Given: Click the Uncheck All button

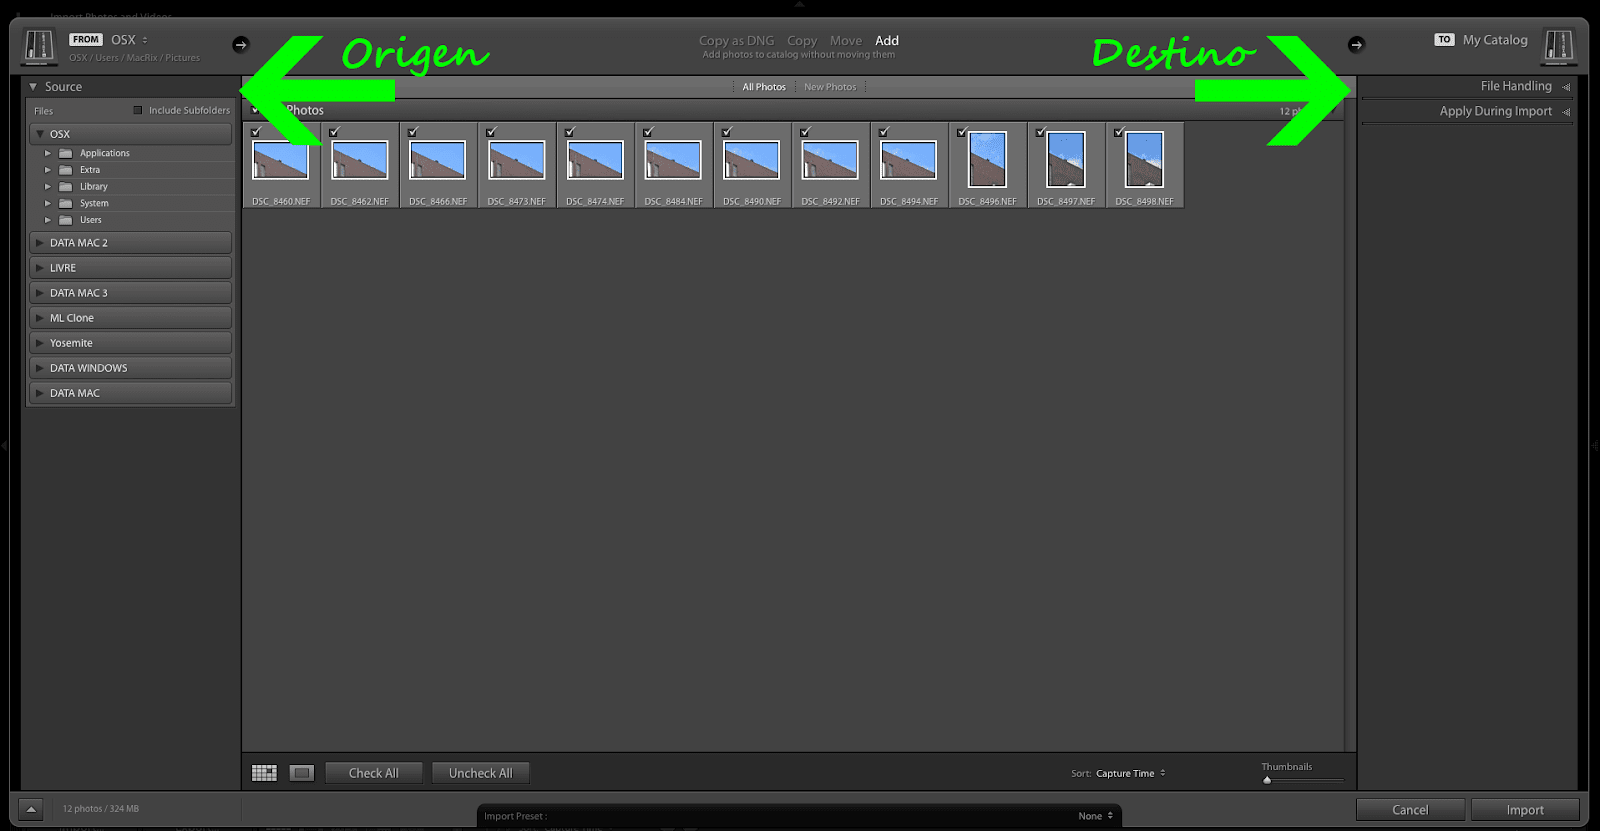Looking at the screenshot, I should [x=480, y=773].
